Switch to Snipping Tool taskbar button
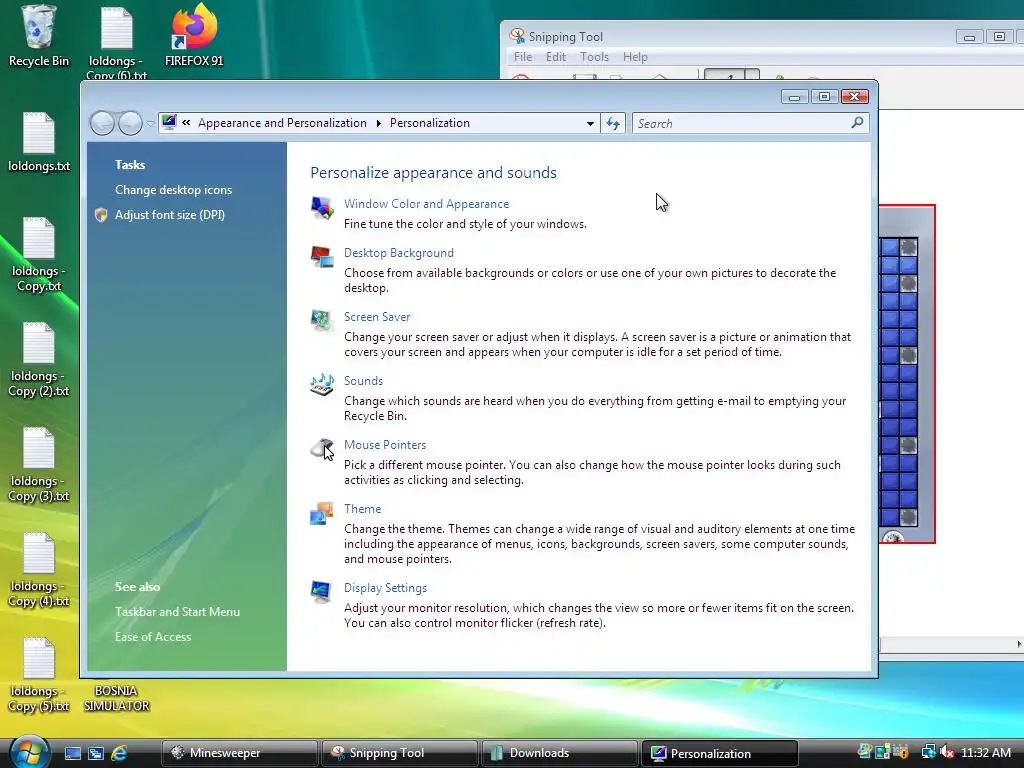 [399, 753]
